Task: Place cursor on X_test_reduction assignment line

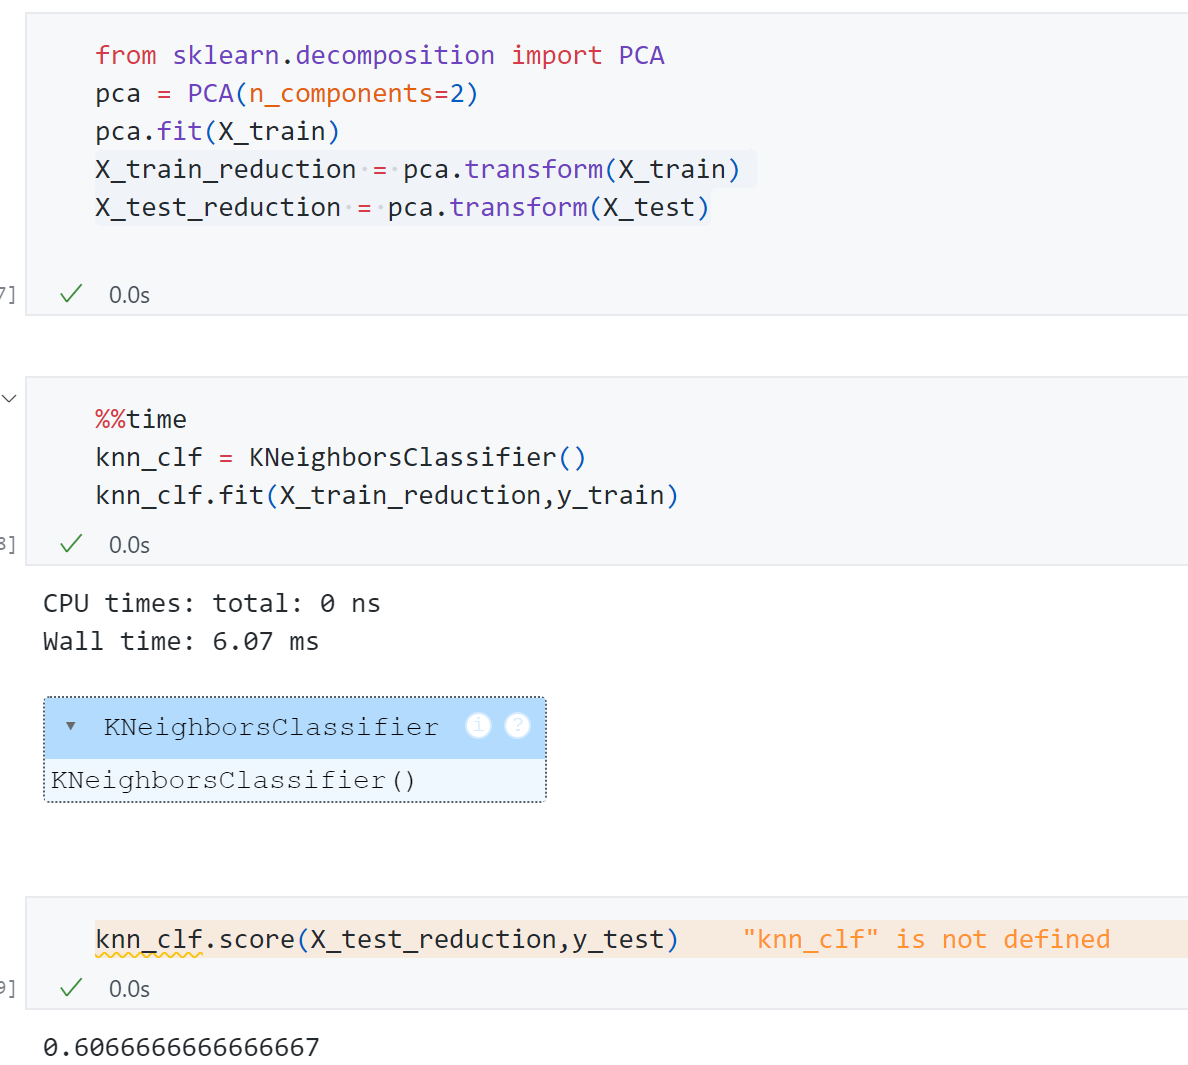Action: click(x=402, y=207)
